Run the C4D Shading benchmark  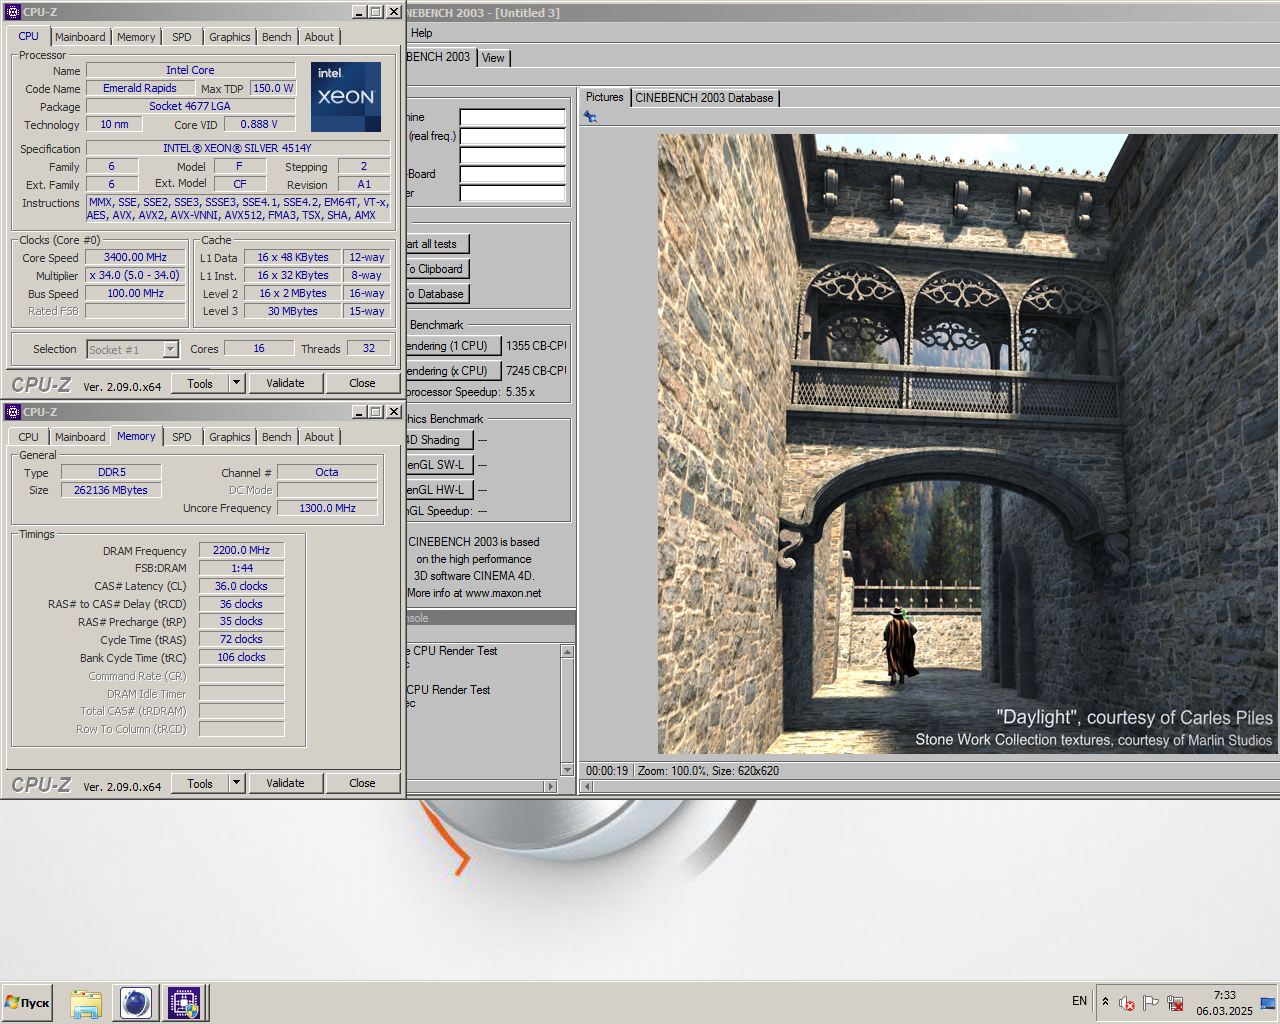tap(438, 440)
